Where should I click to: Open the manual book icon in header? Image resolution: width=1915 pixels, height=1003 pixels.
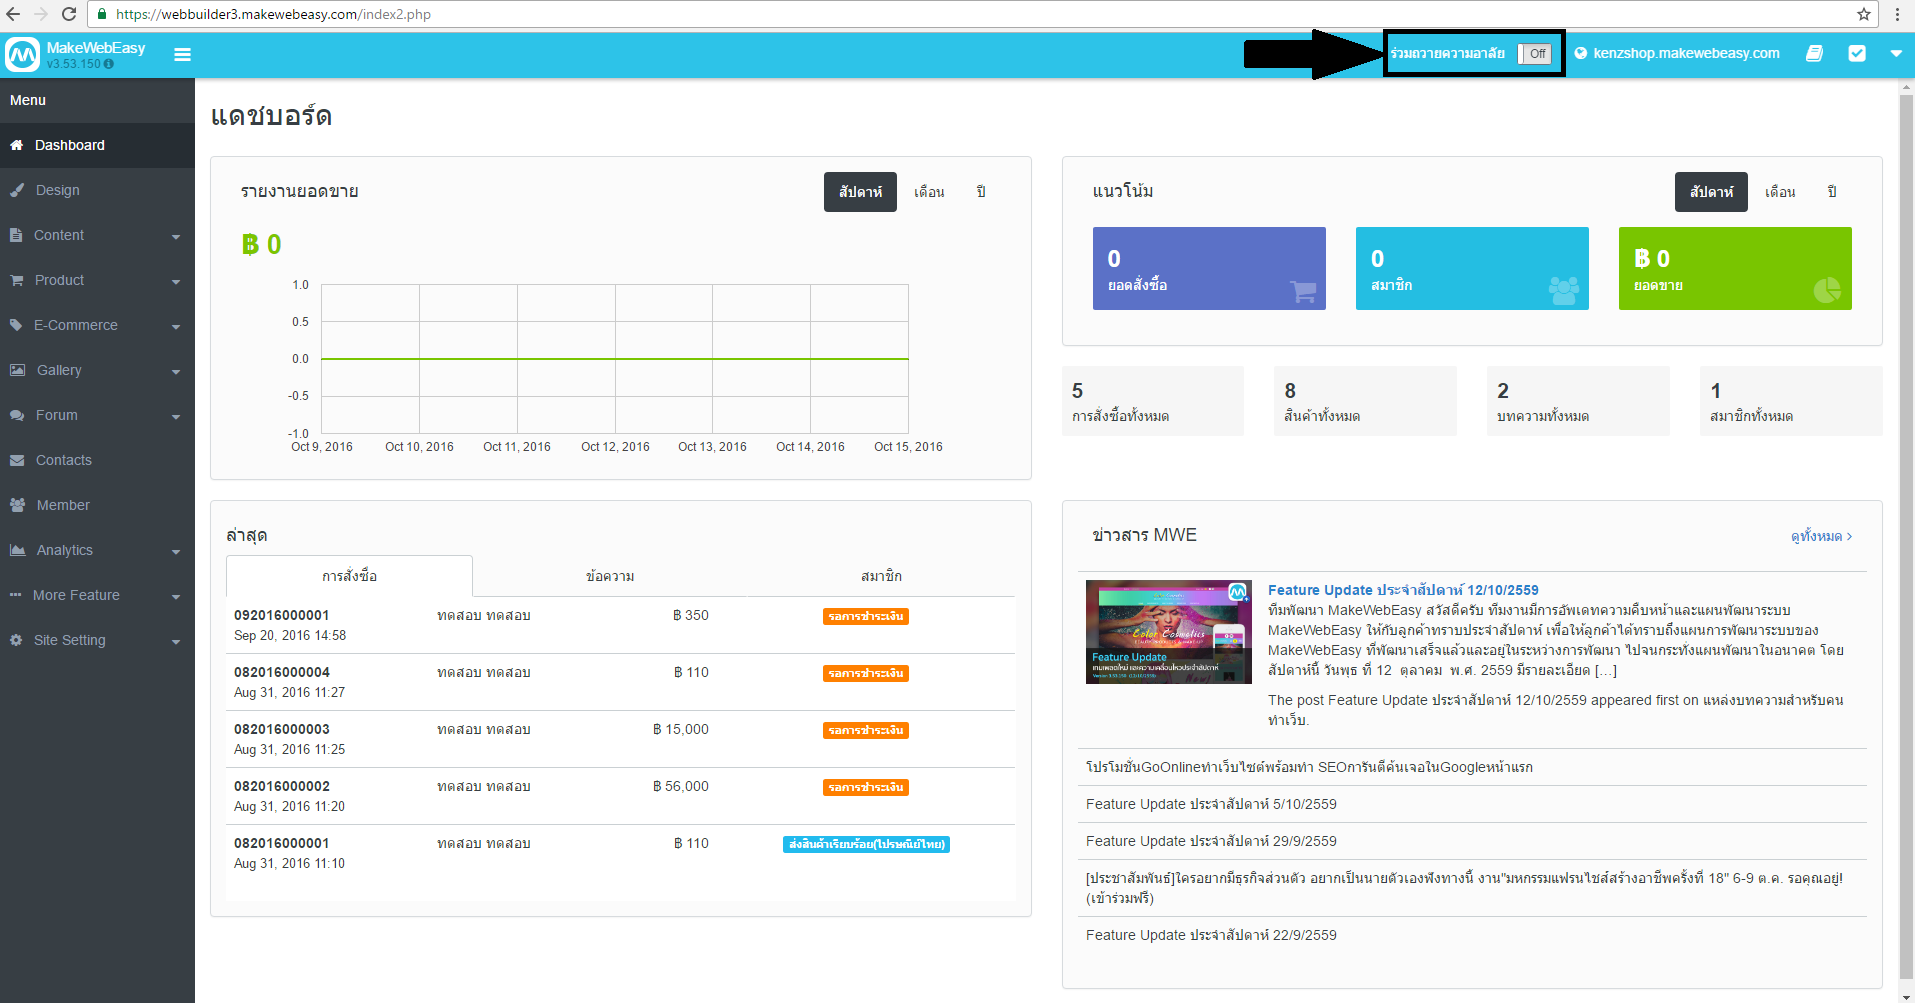1814,54
